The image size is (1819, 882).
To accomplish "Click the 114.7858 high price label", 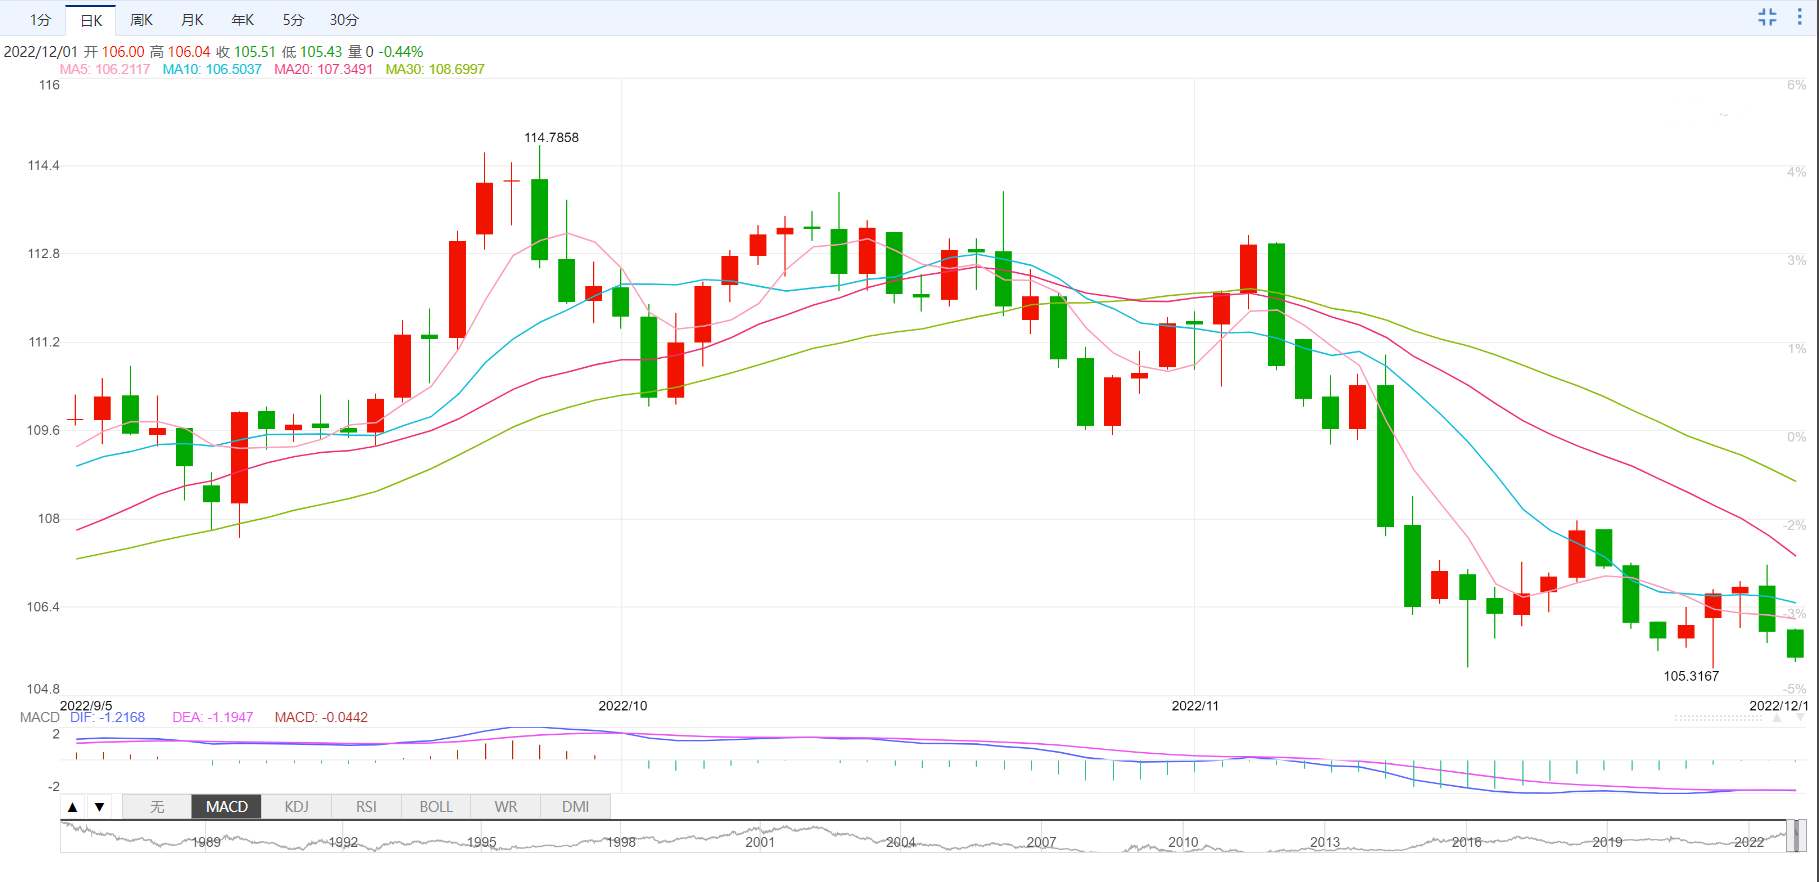I will [551, 137].
